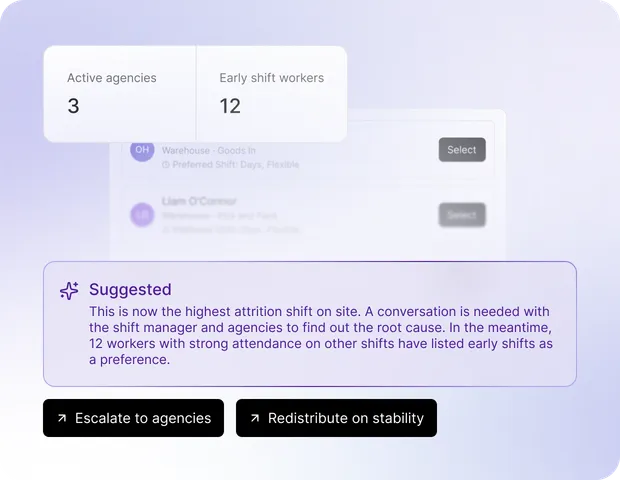Image resolution: width=620 pixels, height=480 pixels.
Task: Select Liam O'Connor with his Select button
Action: pos(462,215)
